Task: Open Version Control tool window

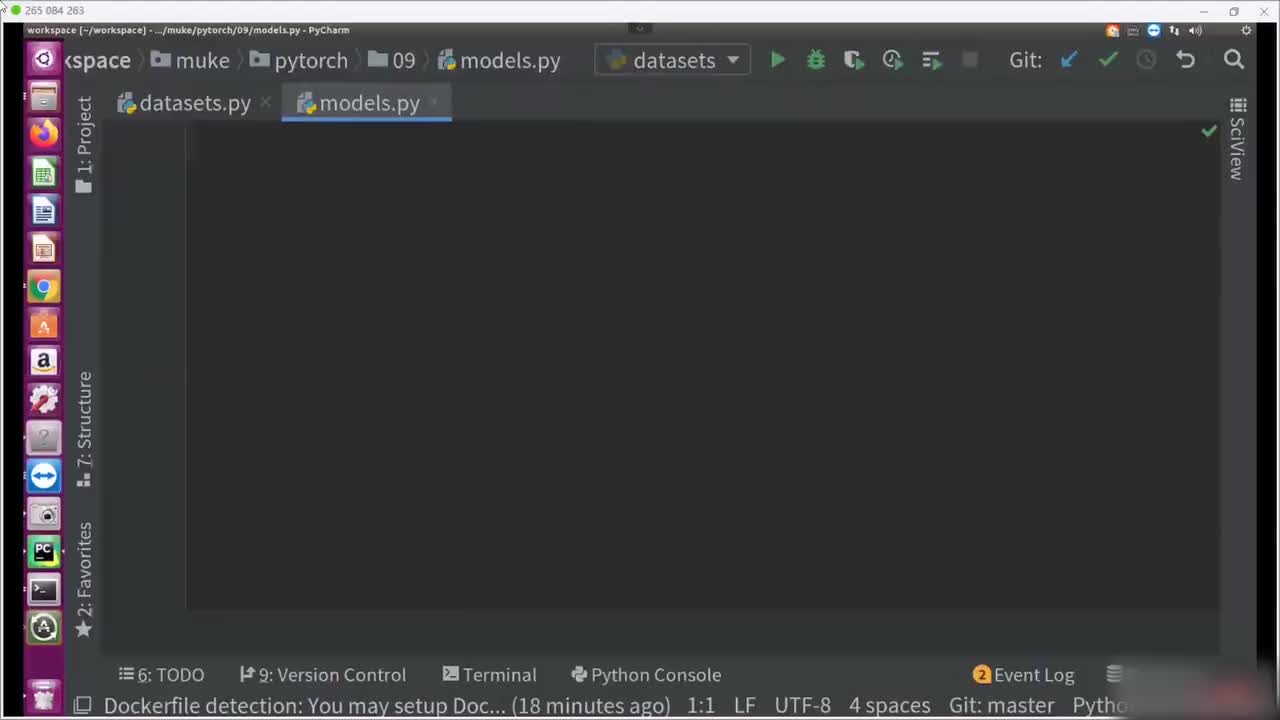Action: pos(323,675)
